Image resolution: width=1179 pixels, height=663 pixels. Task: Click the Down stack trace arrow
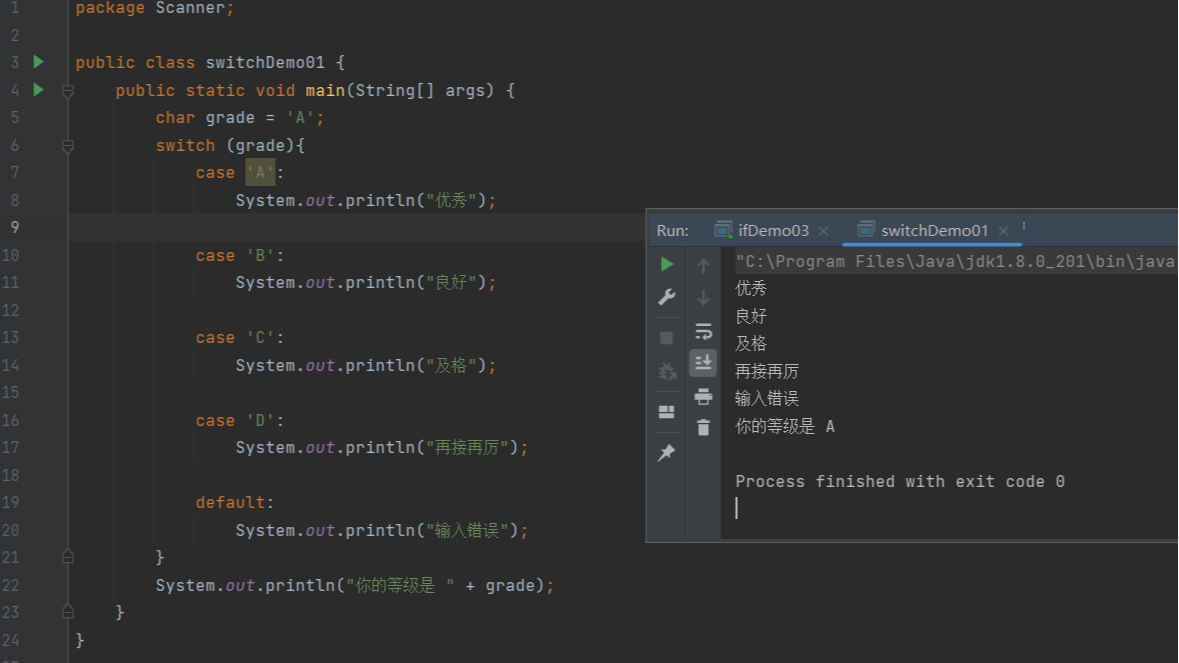(x=703, y=298)
